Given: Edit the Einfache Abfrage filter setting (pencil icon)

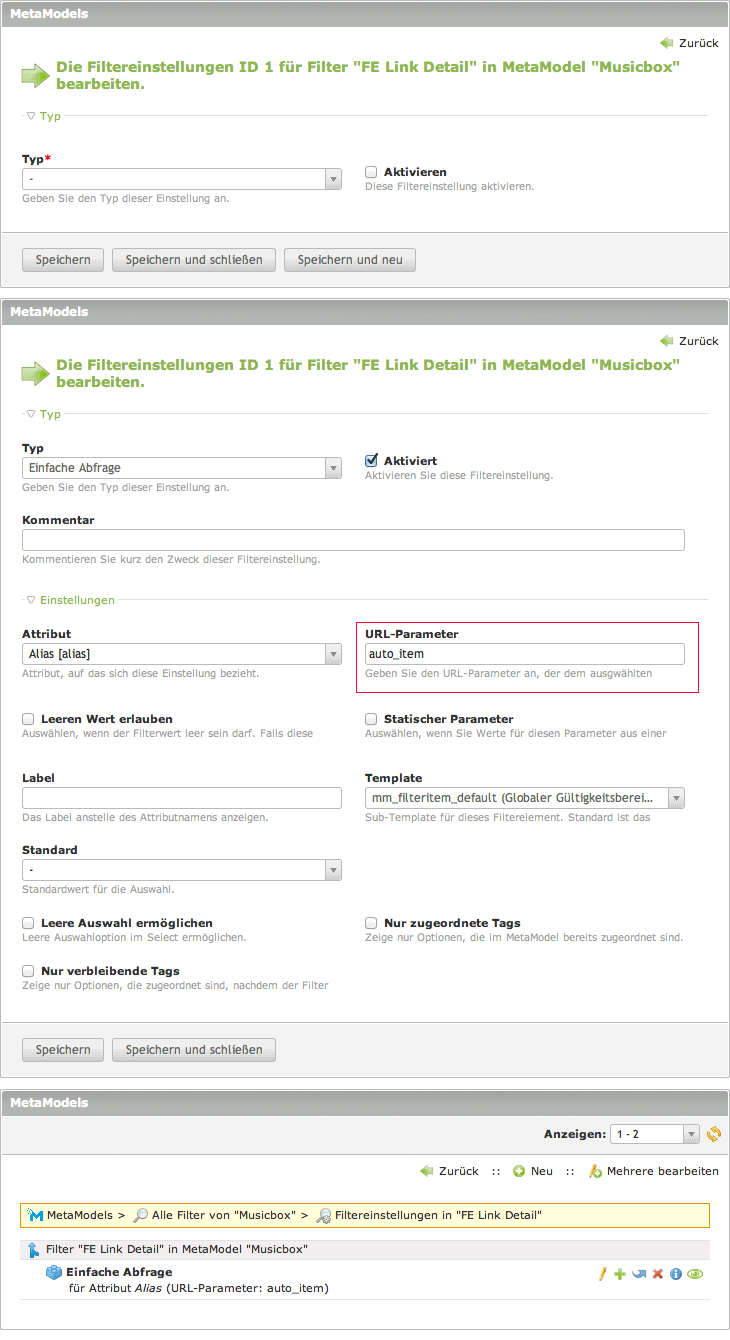Looking at the screenshot, I should 603,1274.
